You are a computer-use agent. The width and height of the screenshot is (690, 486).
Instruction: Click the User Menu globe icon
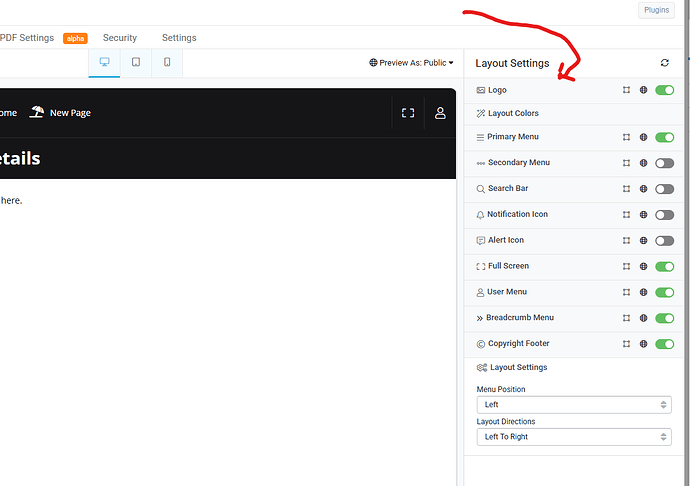643,292
